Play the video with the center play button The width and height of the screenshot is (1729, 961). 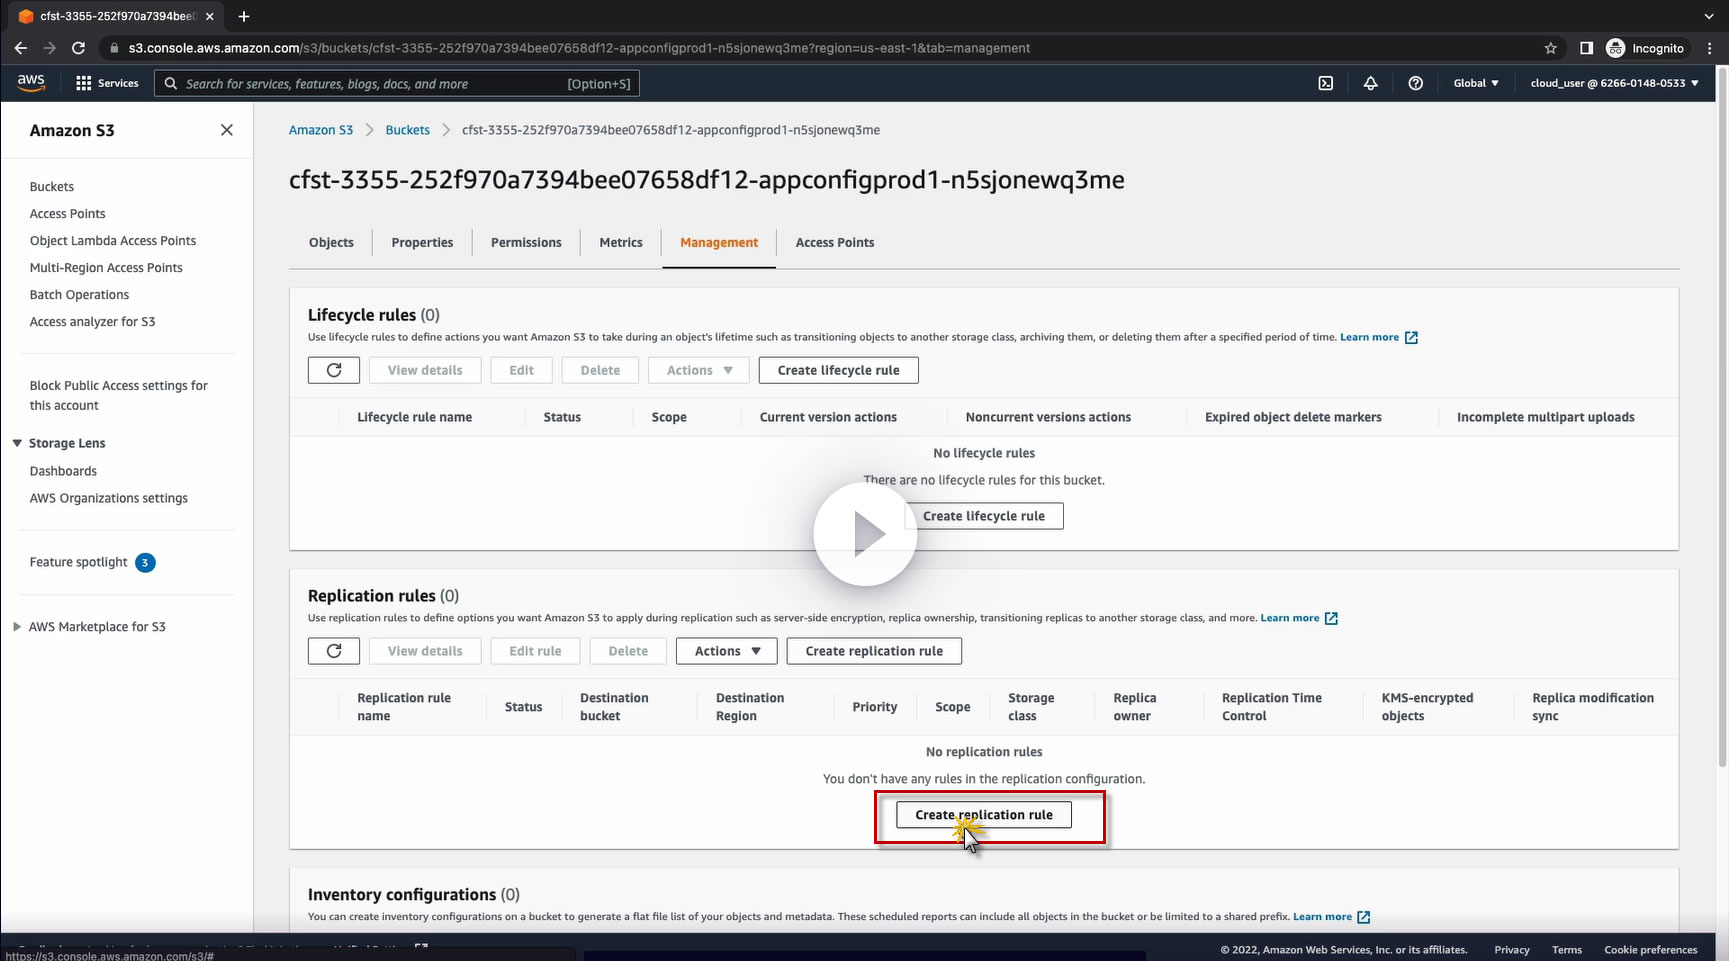(x=865, y=535)
